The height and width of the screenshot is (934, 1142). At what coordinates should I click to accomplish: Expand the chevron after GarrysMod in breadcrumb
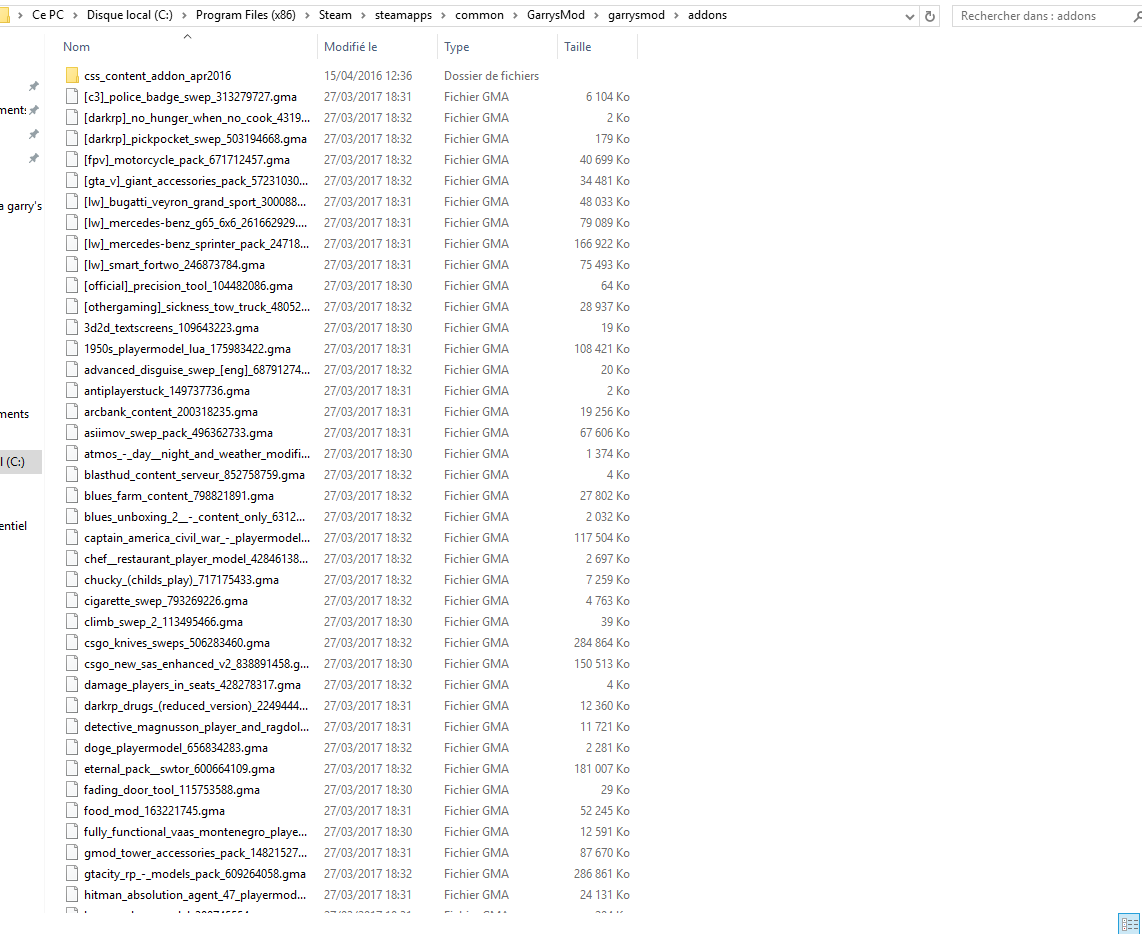(x=596, y=15)
